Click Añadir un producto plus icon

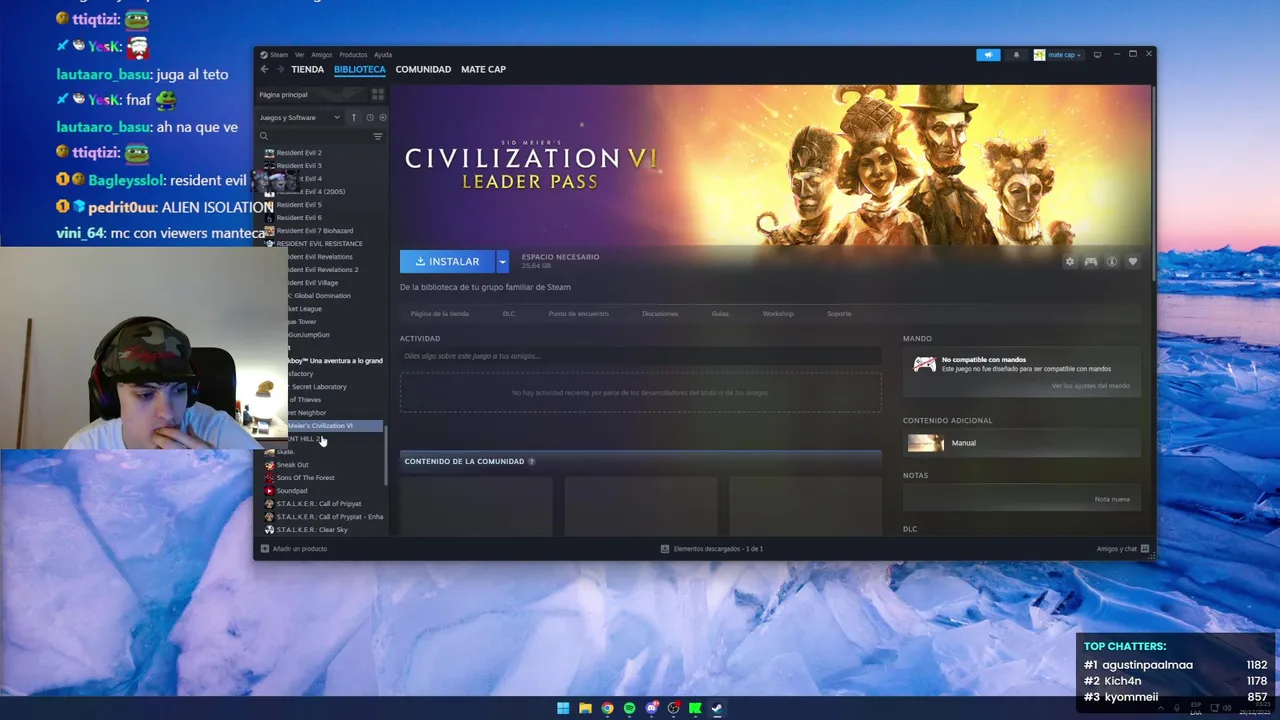265,548
